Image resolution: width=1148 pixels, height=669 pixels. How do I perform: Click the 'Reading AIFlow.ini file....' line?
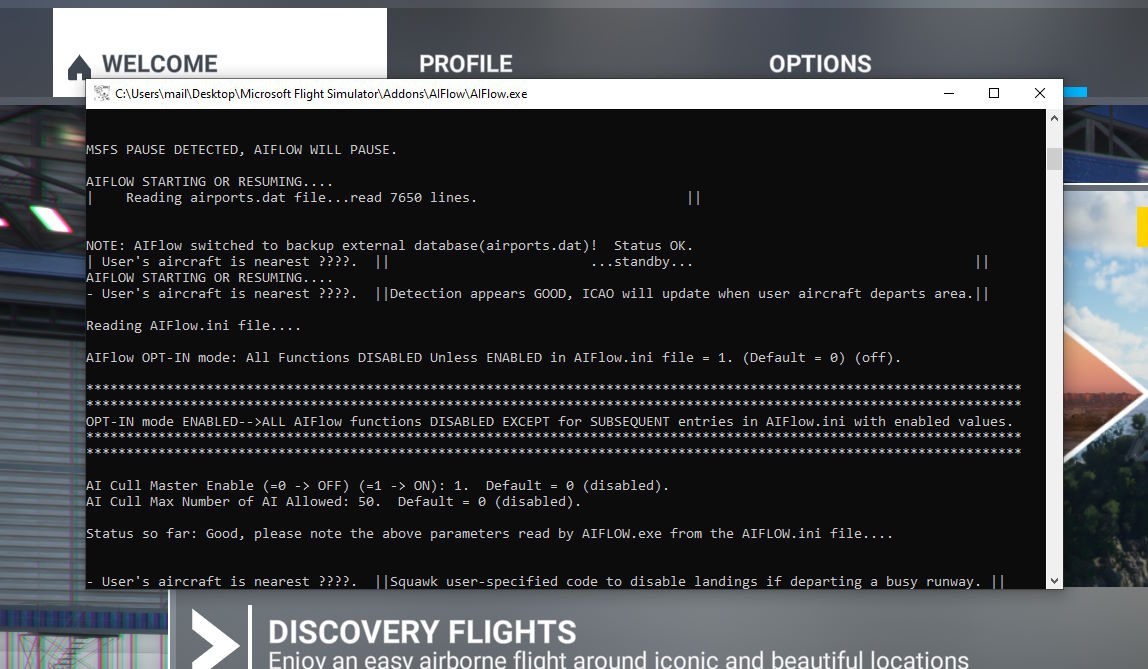193,326
